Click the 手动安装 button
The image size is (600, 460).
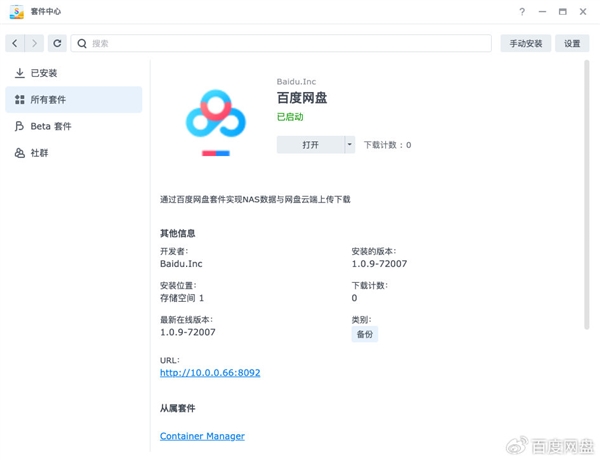coord(525,44)
